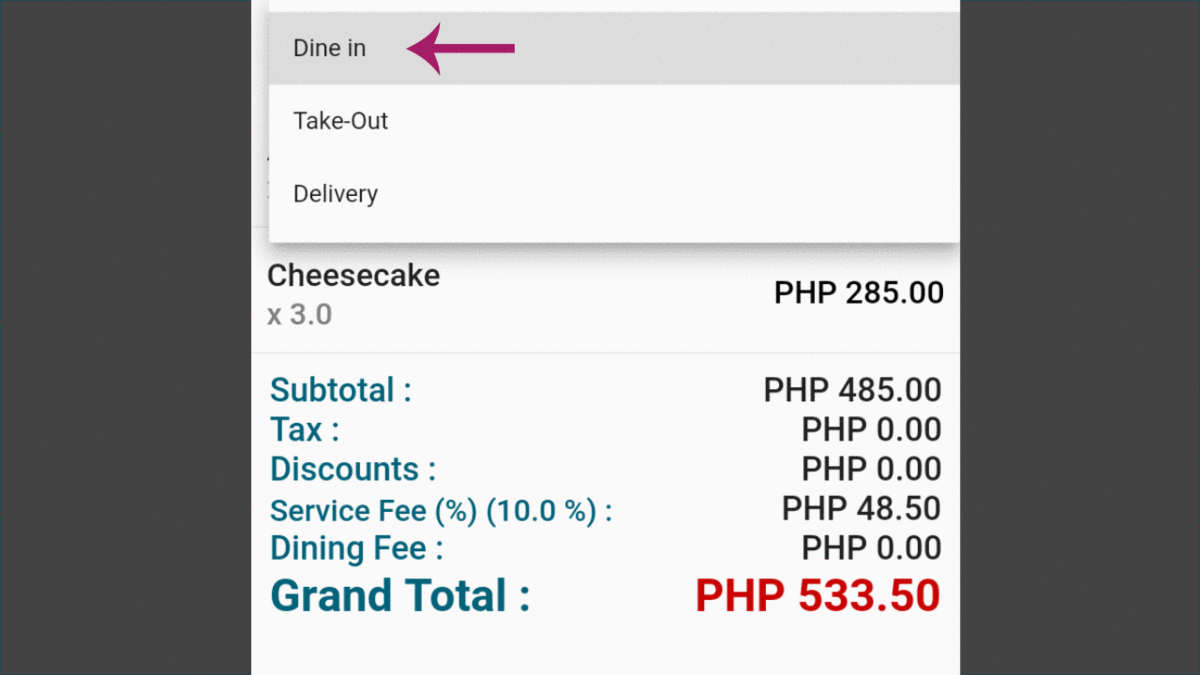Open the Cheesecake order item
The width and height of the screenshot is (1200, 675).
605,294
